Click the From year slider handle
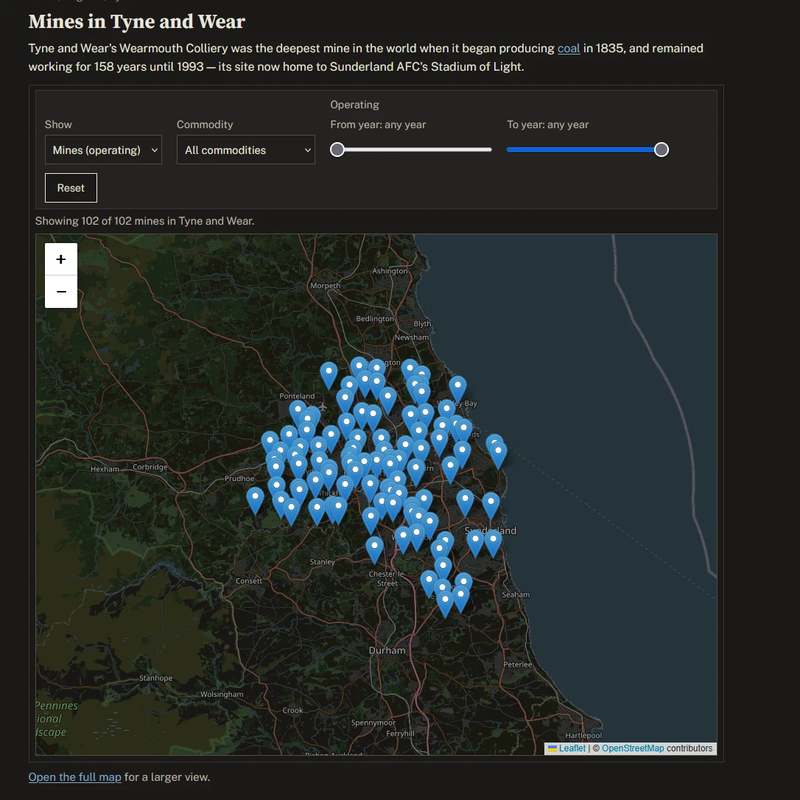 pyautogui.click(x=337, y=149)
